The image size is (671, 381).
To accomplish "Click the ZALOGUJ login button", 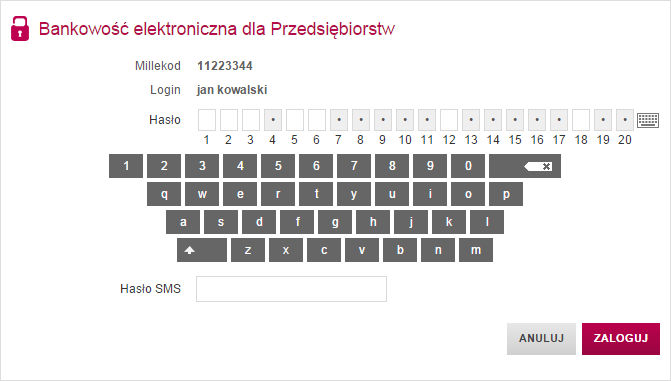I will click(x=621, y=339).
